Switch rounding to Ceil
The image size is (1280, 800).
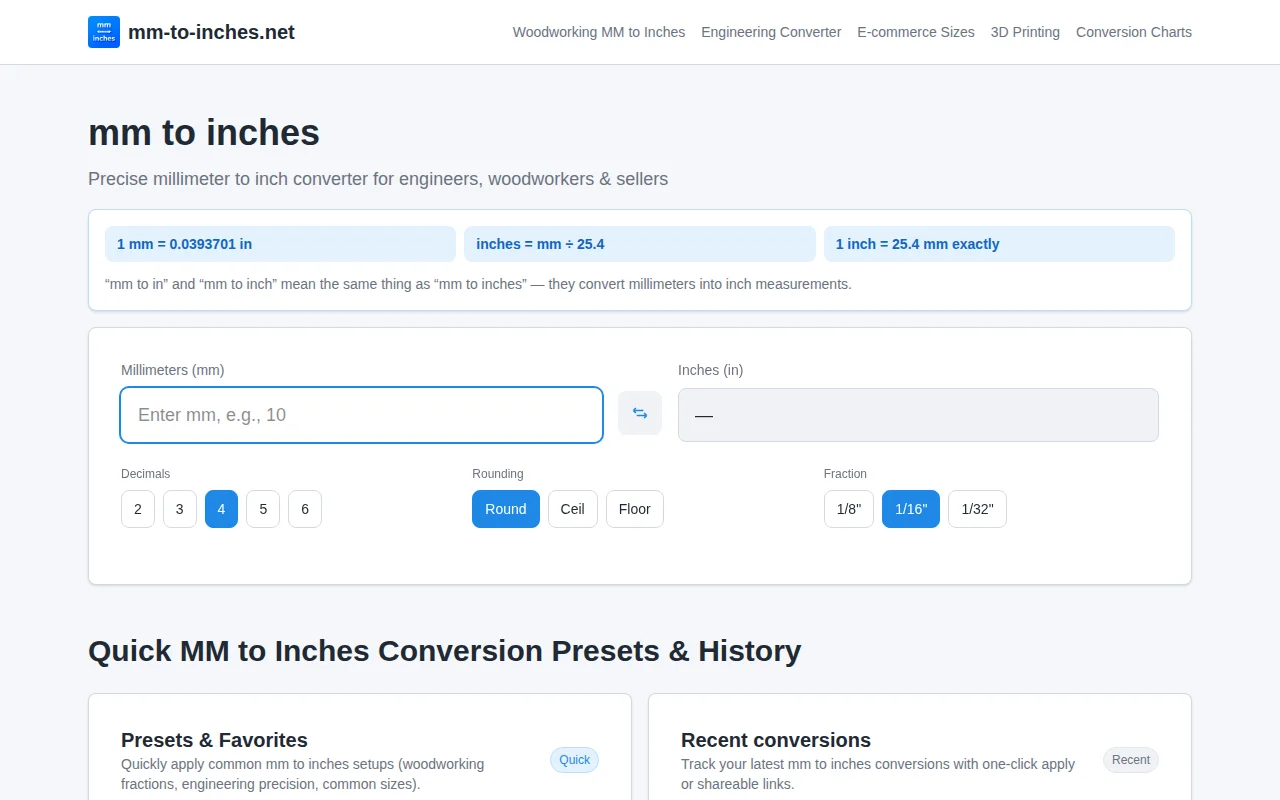pos(573,509)
